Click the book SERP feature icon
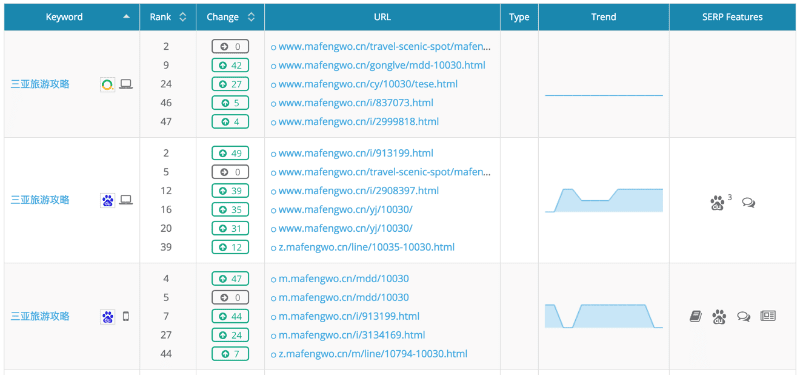The height and width of the screenshot is (375, 800). tap(695, 316)
